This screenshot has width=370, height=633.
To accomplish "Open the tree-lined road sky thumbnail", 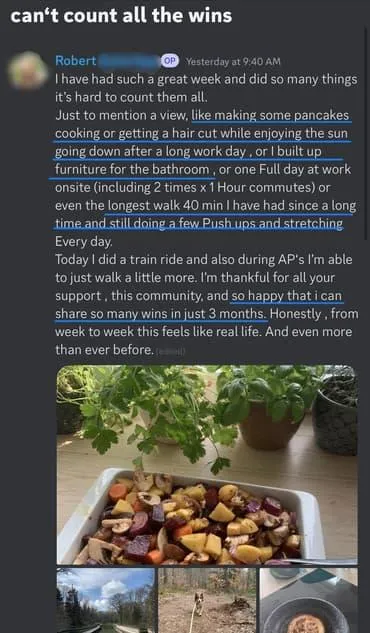I will click(x=105, y=600).
